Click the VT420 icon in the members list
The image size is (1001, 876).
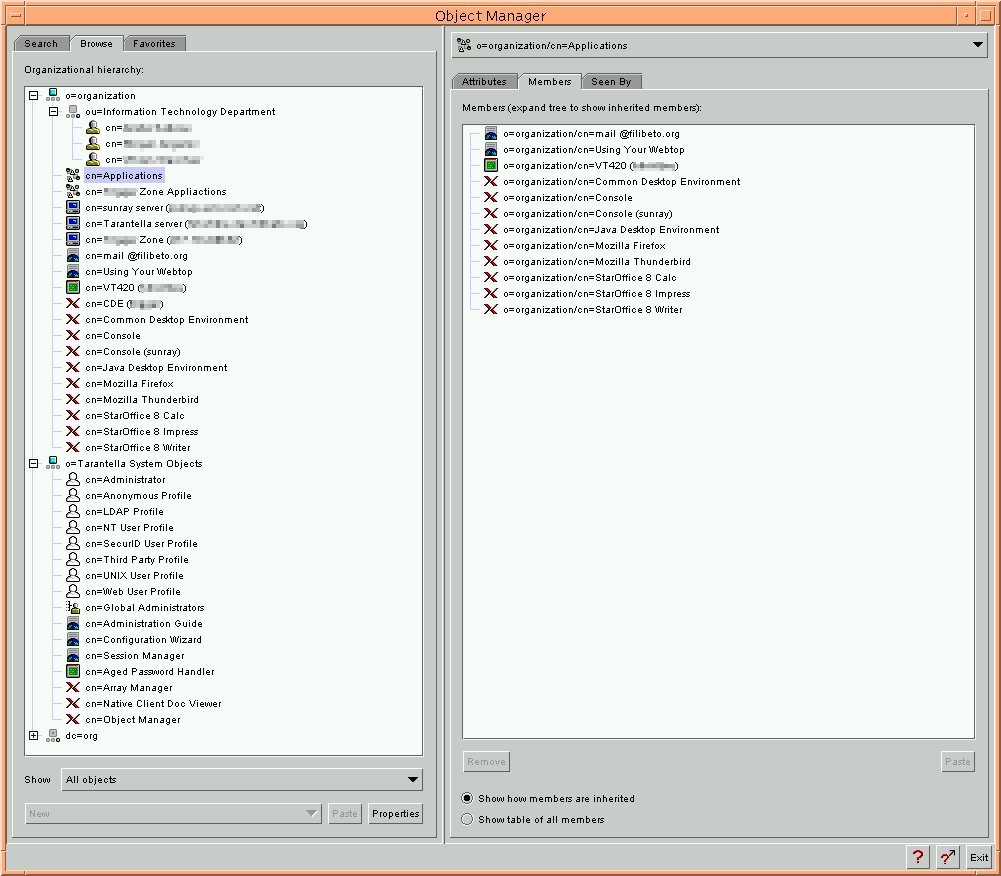[491, 166]
